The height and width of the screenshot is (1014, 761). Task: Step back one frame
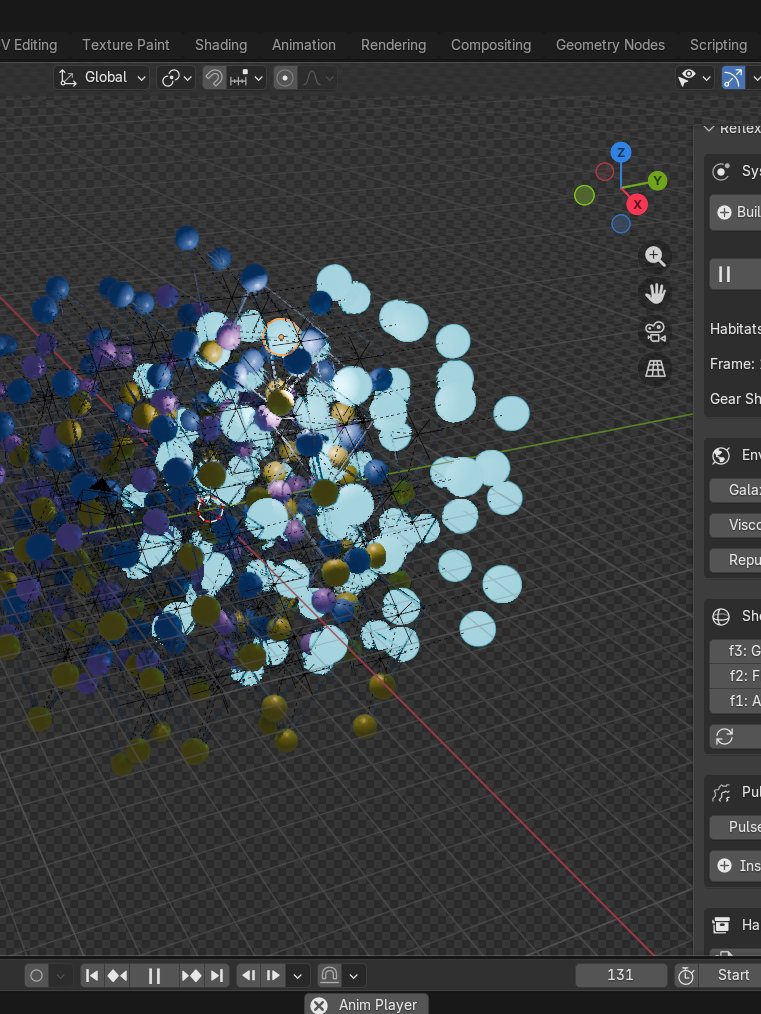(x=248, y=976)
